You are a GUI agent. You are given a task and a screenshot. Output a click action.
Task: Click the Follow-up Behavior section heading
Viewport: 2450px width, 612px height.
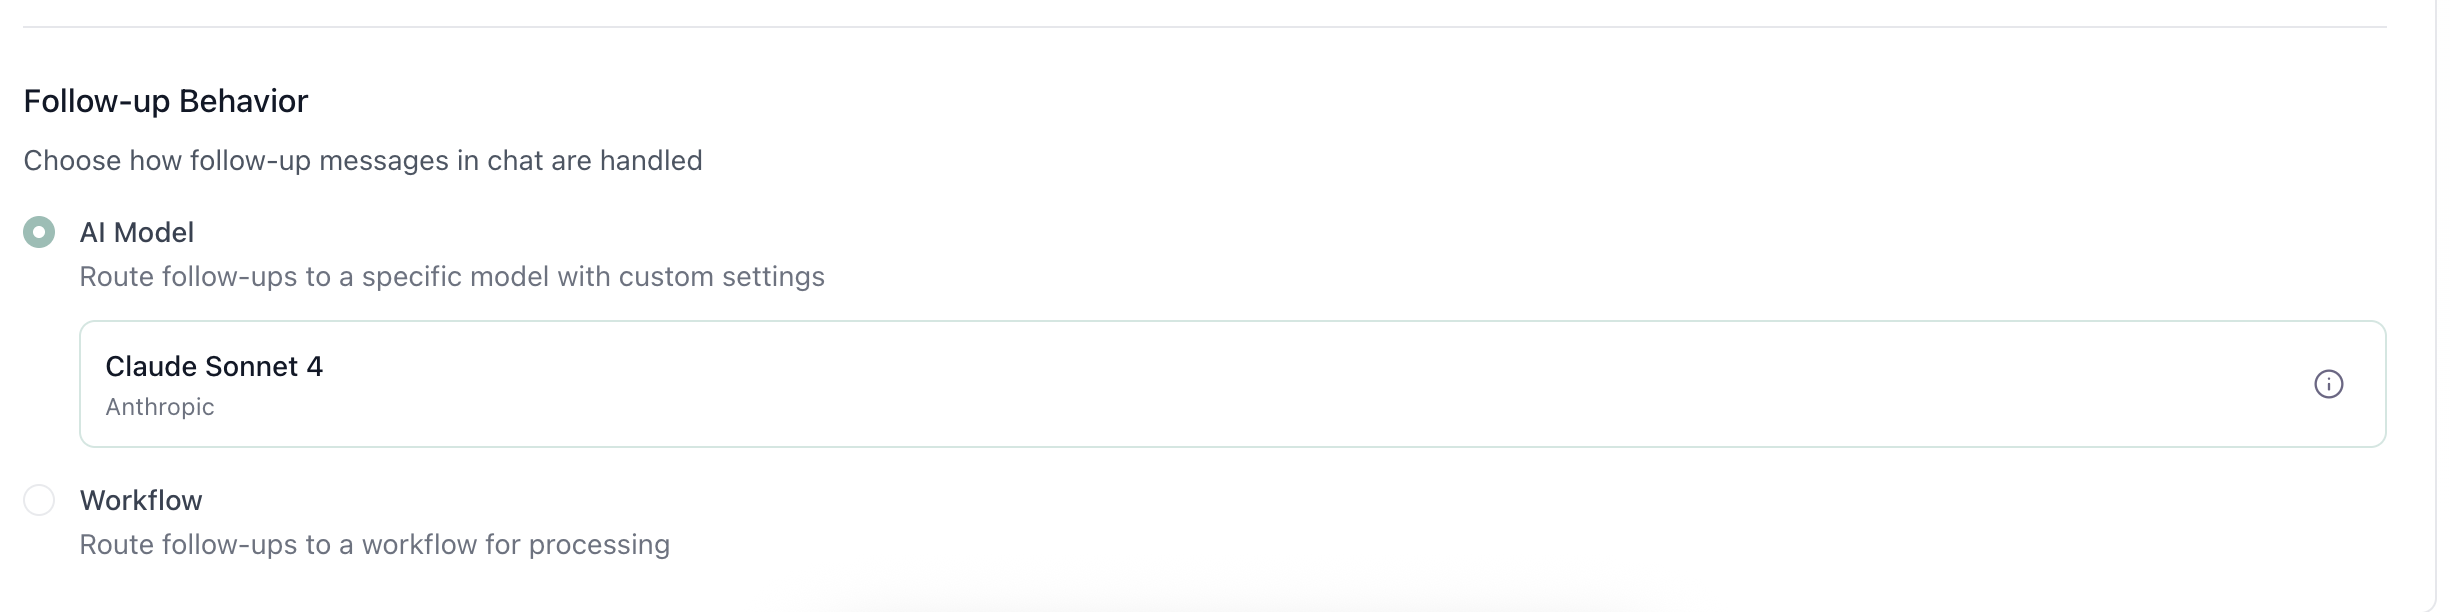[166, 99]
